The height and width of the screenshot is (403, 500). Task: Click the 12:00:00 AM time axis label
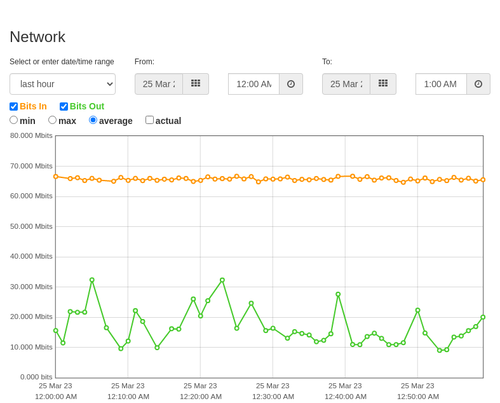click(56, 397)
